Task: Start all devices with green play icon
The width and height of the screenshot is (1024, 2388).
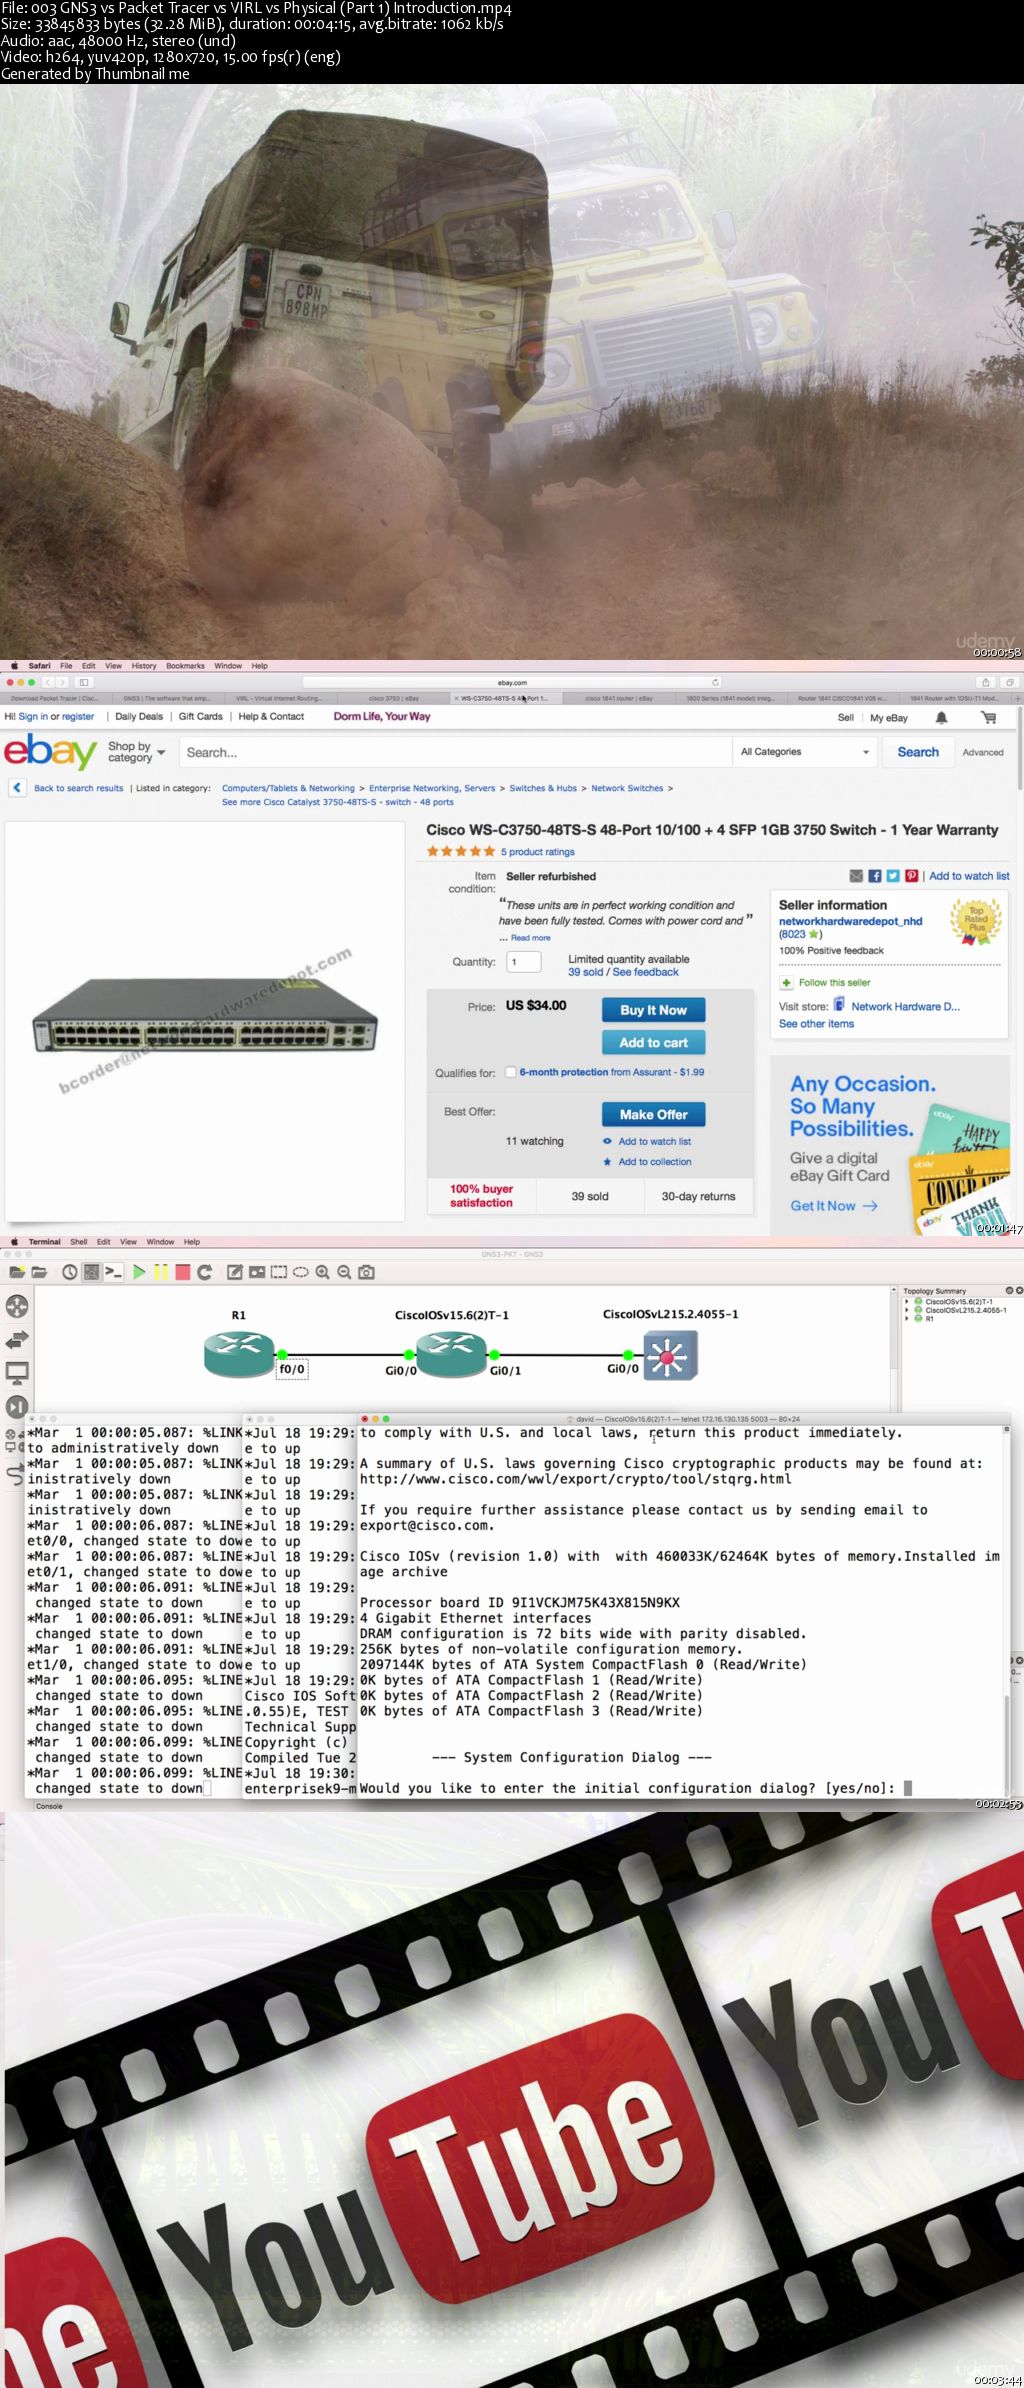Action: [139, 1272]
